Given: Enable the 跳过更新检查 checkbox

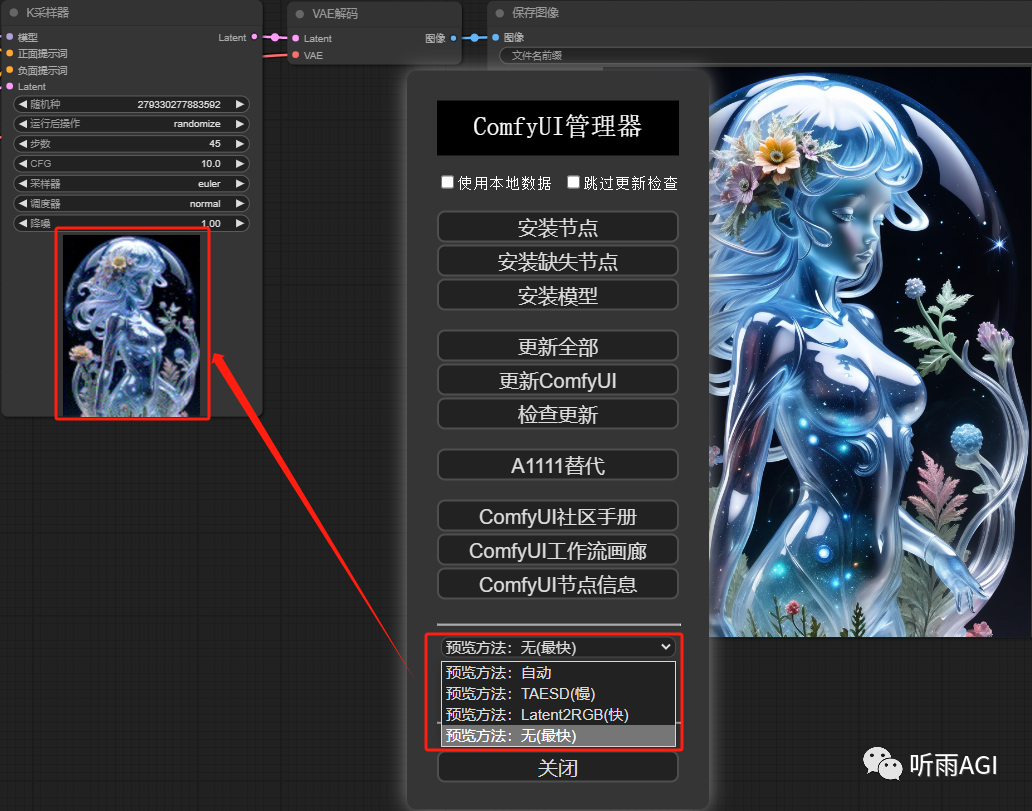Looking at the screenshot, I should tap(573, 182).
